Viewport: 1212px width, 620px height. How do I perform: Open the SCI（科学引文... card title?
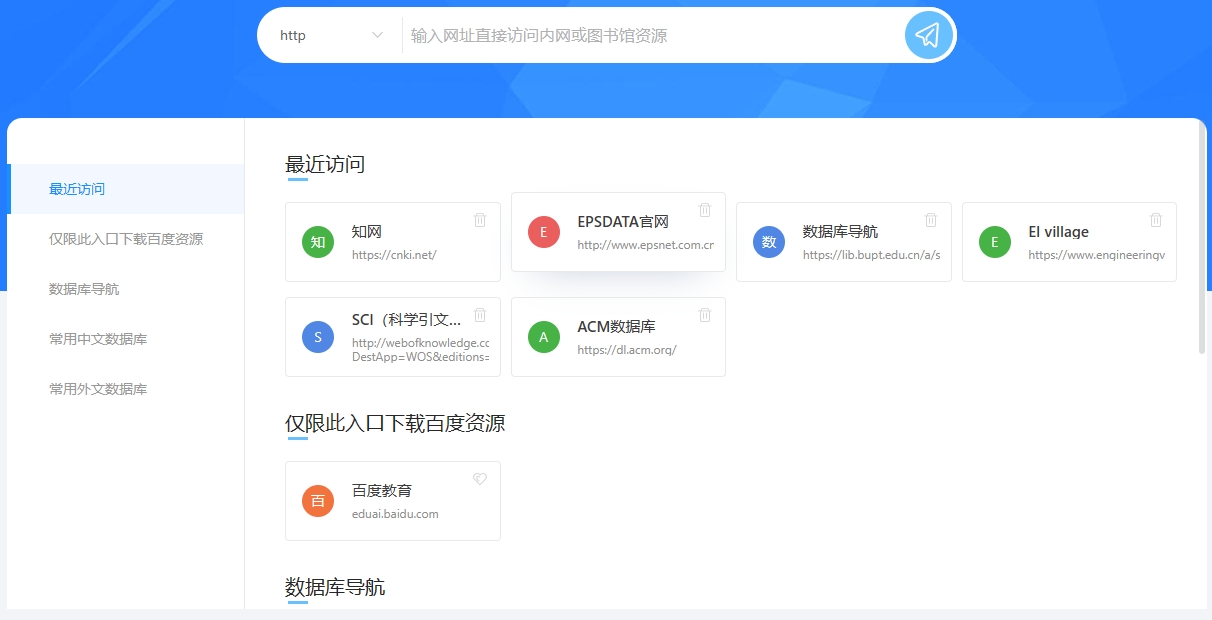[407, 320]
